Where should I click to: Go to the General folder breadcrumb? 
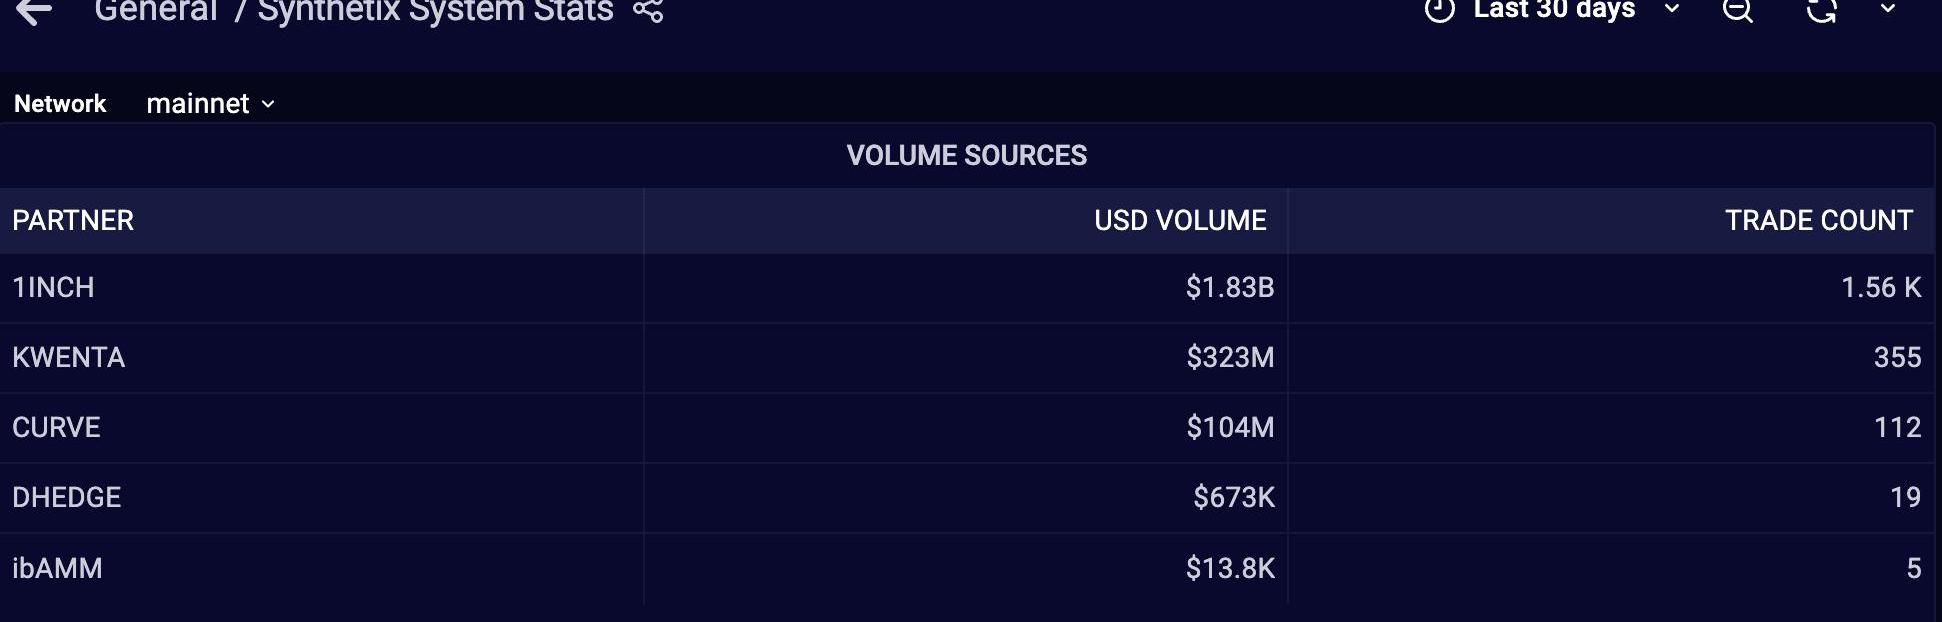click(155, 11)
